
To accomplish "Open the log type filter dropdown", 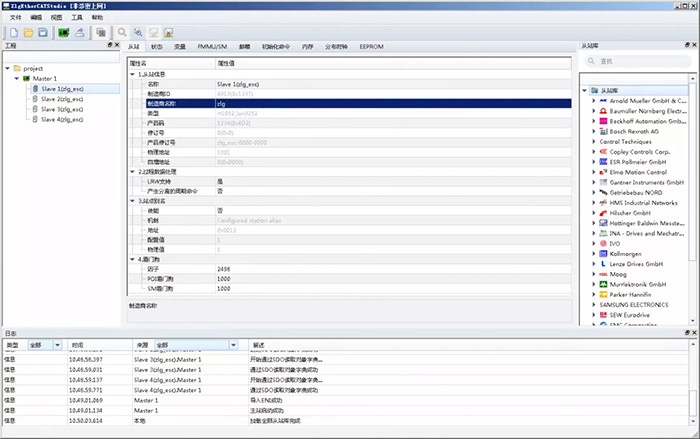I will 57,345.
